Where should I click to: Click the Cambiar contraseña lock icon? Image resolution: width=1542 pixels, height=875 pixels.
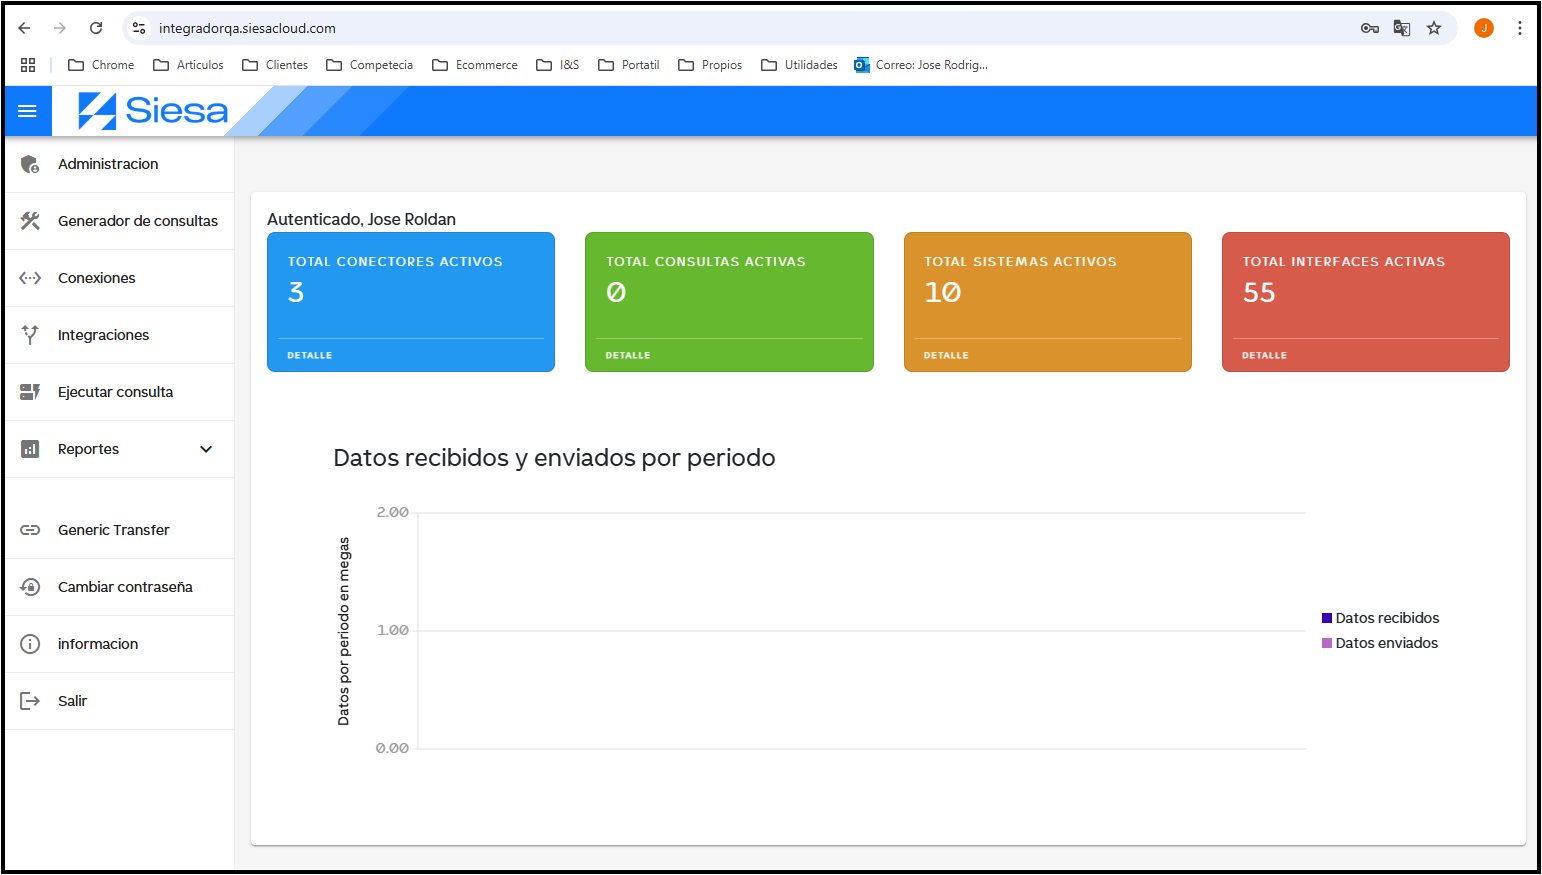(x=30, y=587)
